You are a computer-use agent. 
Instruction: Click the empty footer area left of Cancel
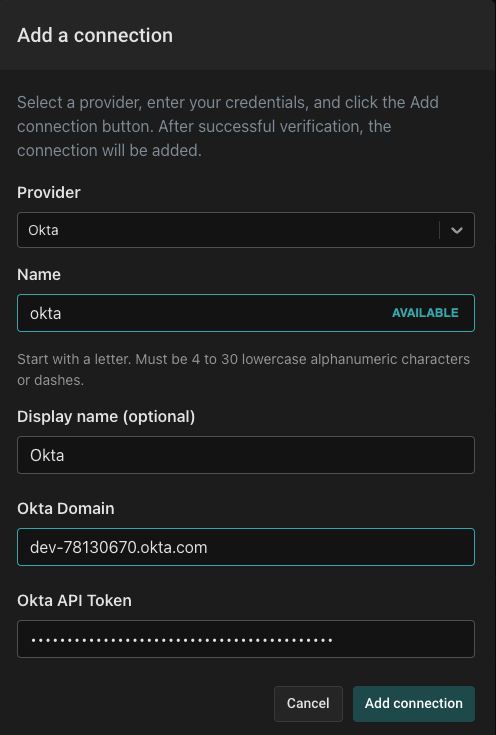[141, 704]
